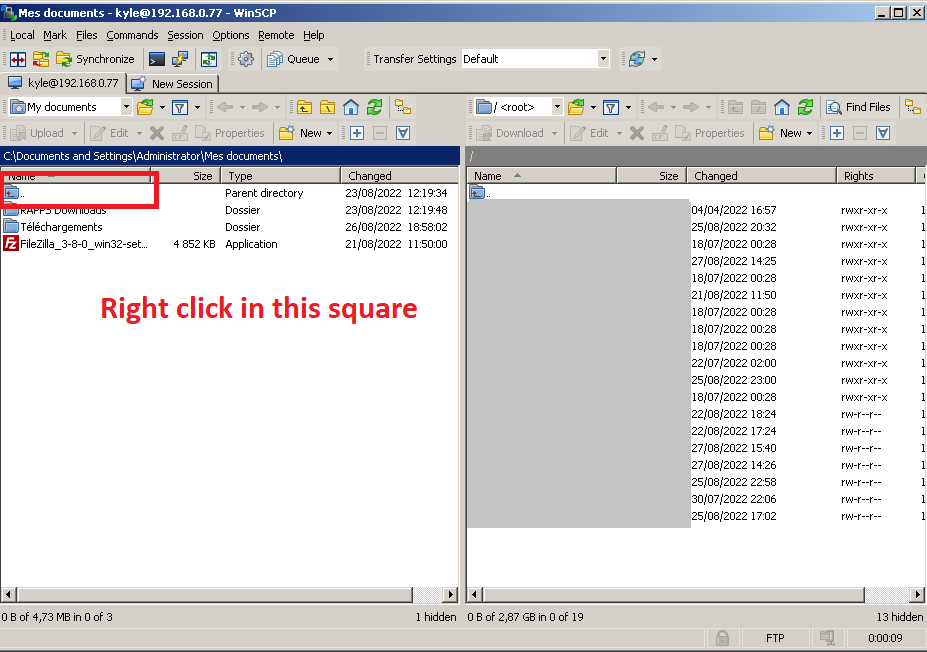Go to local home directory icon

(x=350, y=107)
